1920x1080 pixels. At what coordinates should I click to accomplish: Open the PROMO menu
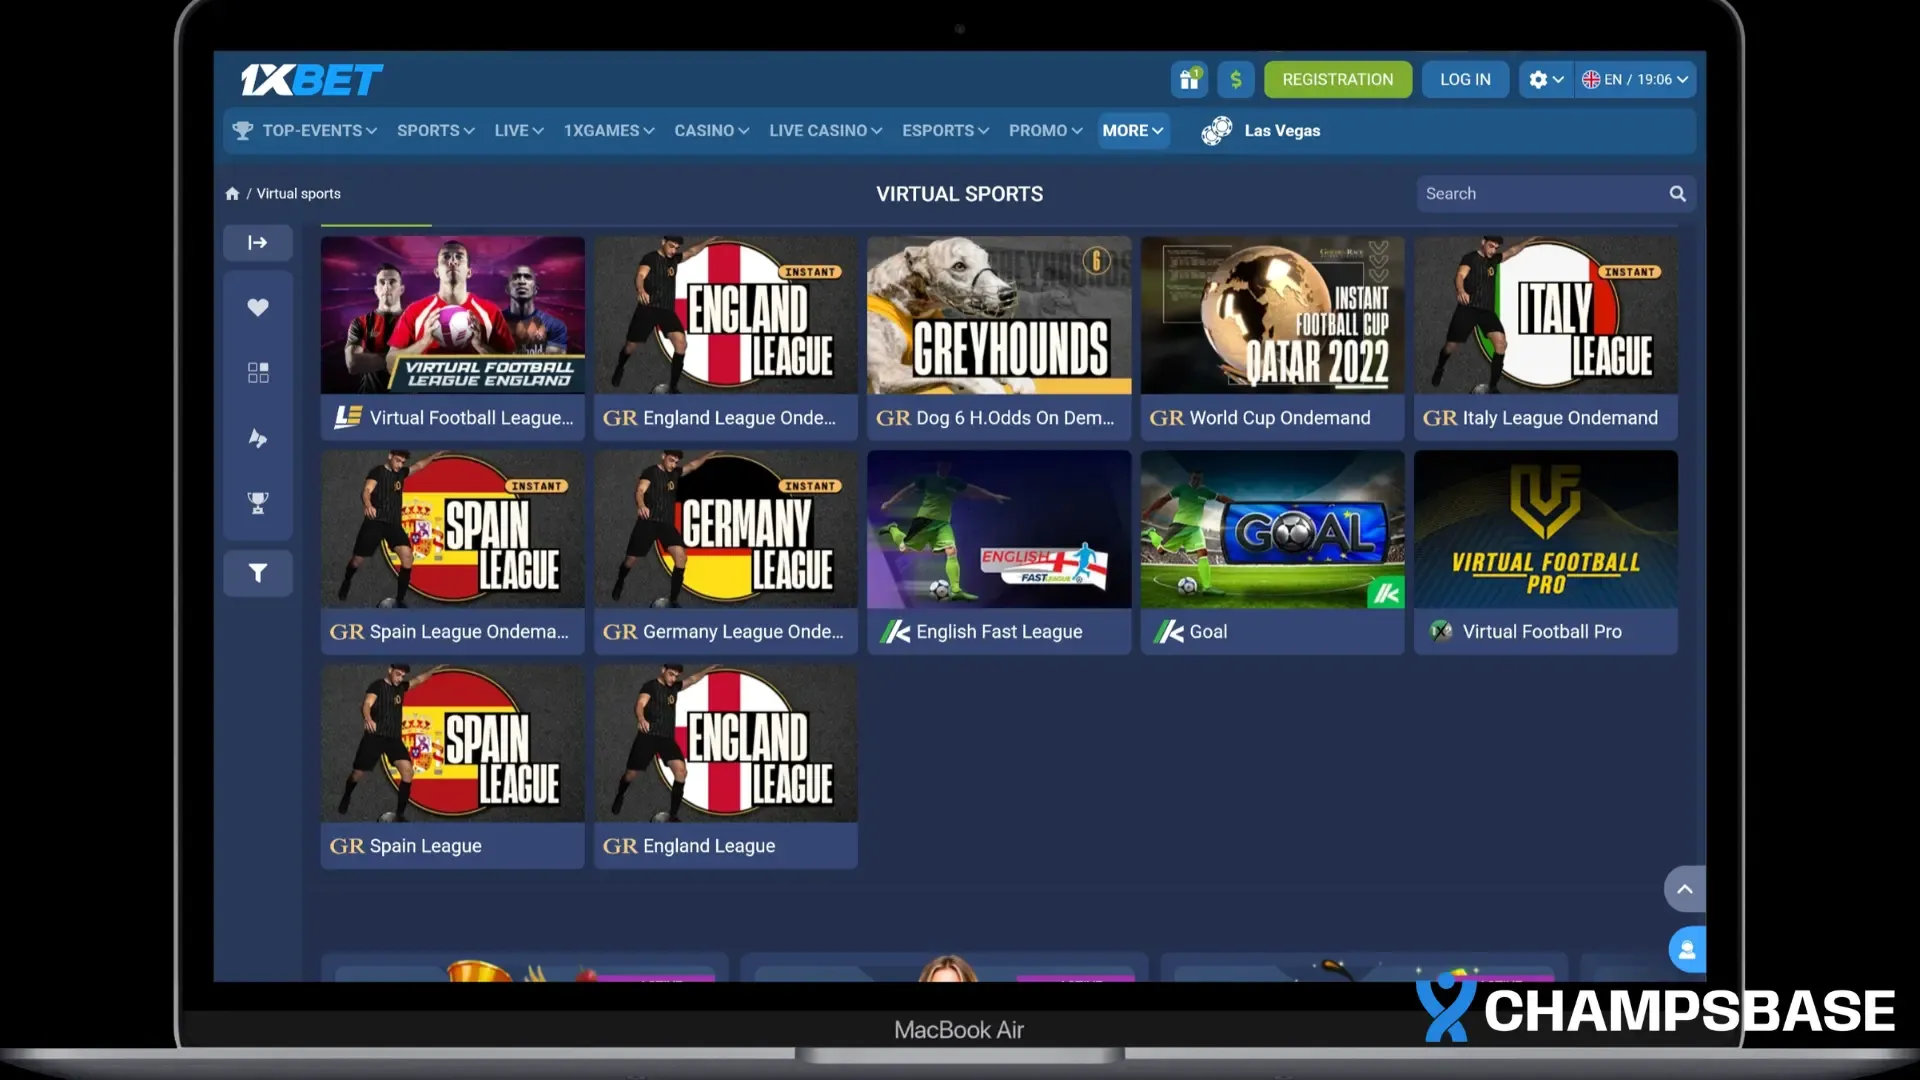tap(1045, 131)
